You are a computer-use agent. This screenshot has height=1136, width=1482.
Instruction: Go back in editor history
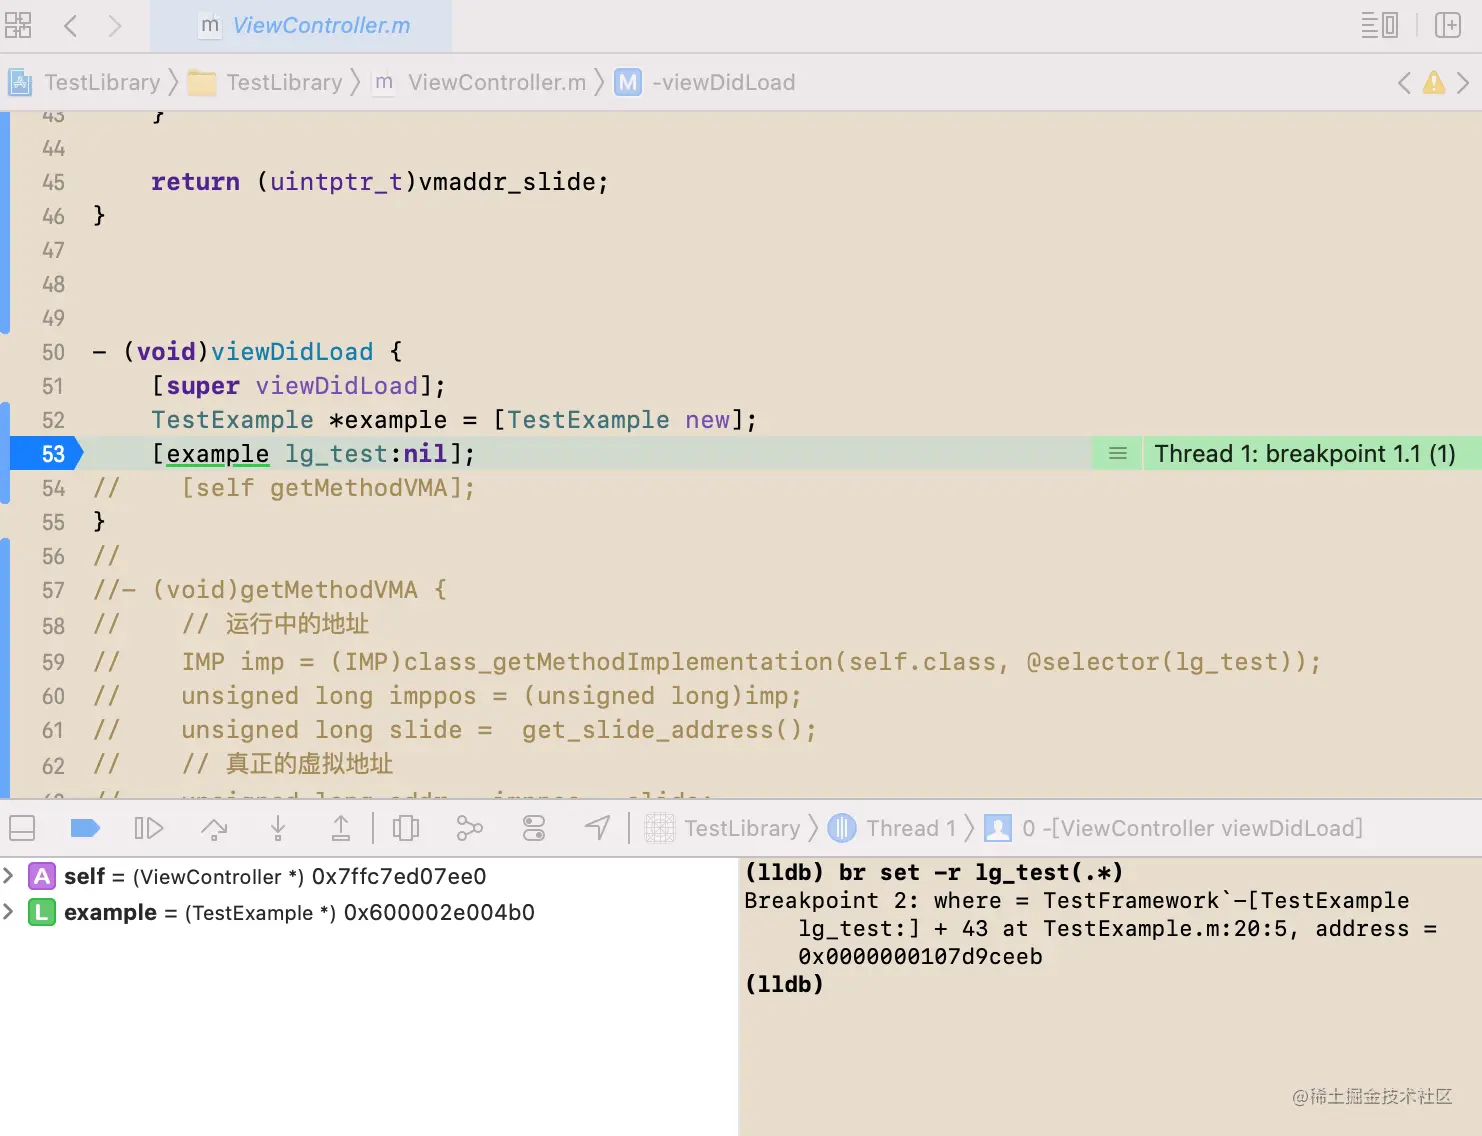coord(70,25)
